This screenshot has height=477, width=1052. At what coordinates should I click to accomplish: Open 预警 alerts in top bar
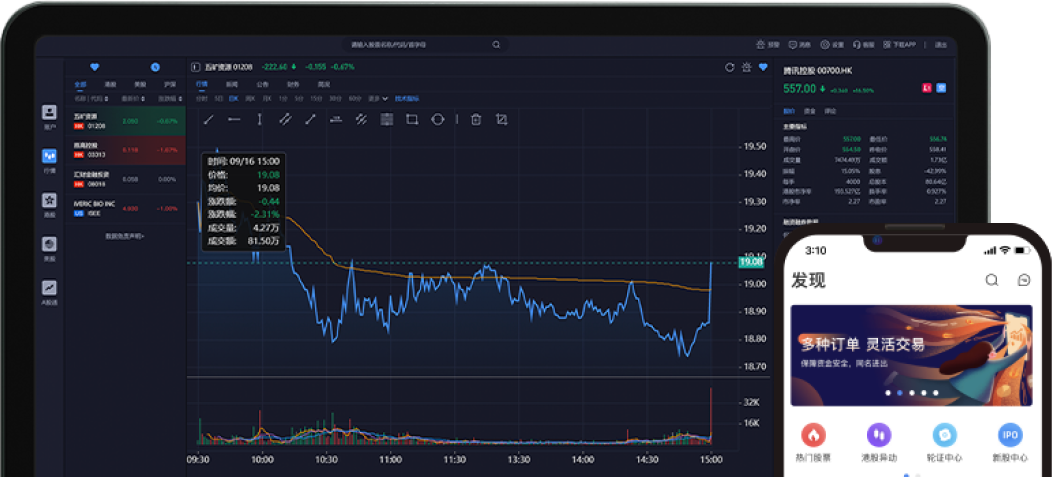[768, 45]
